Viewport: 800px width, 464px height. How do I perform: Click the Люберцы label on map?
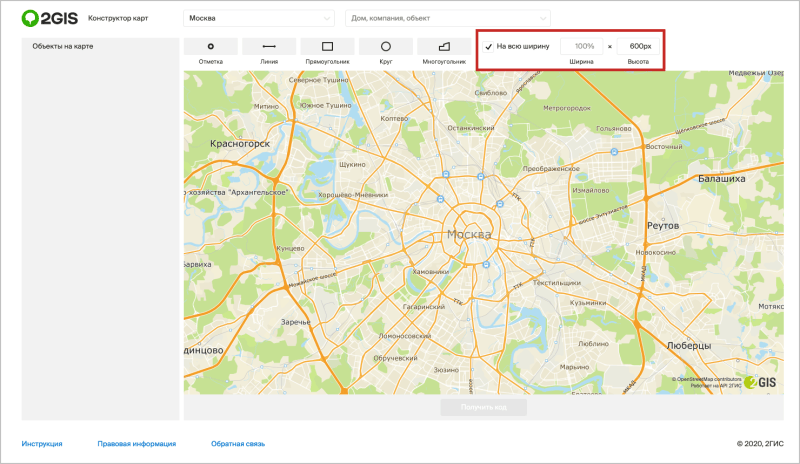(x=689, y=346)
